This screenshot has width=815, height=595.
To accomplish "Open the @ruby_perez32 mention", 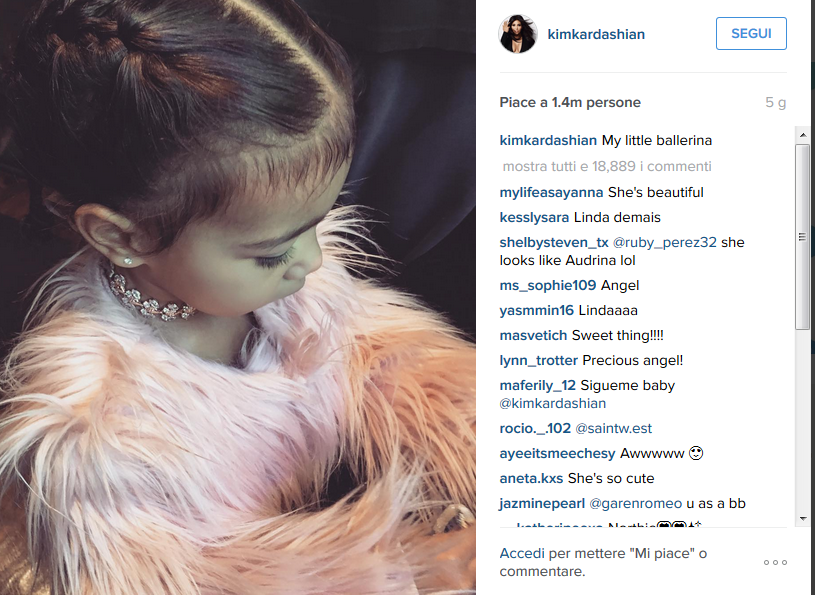I will coord(664,242).
